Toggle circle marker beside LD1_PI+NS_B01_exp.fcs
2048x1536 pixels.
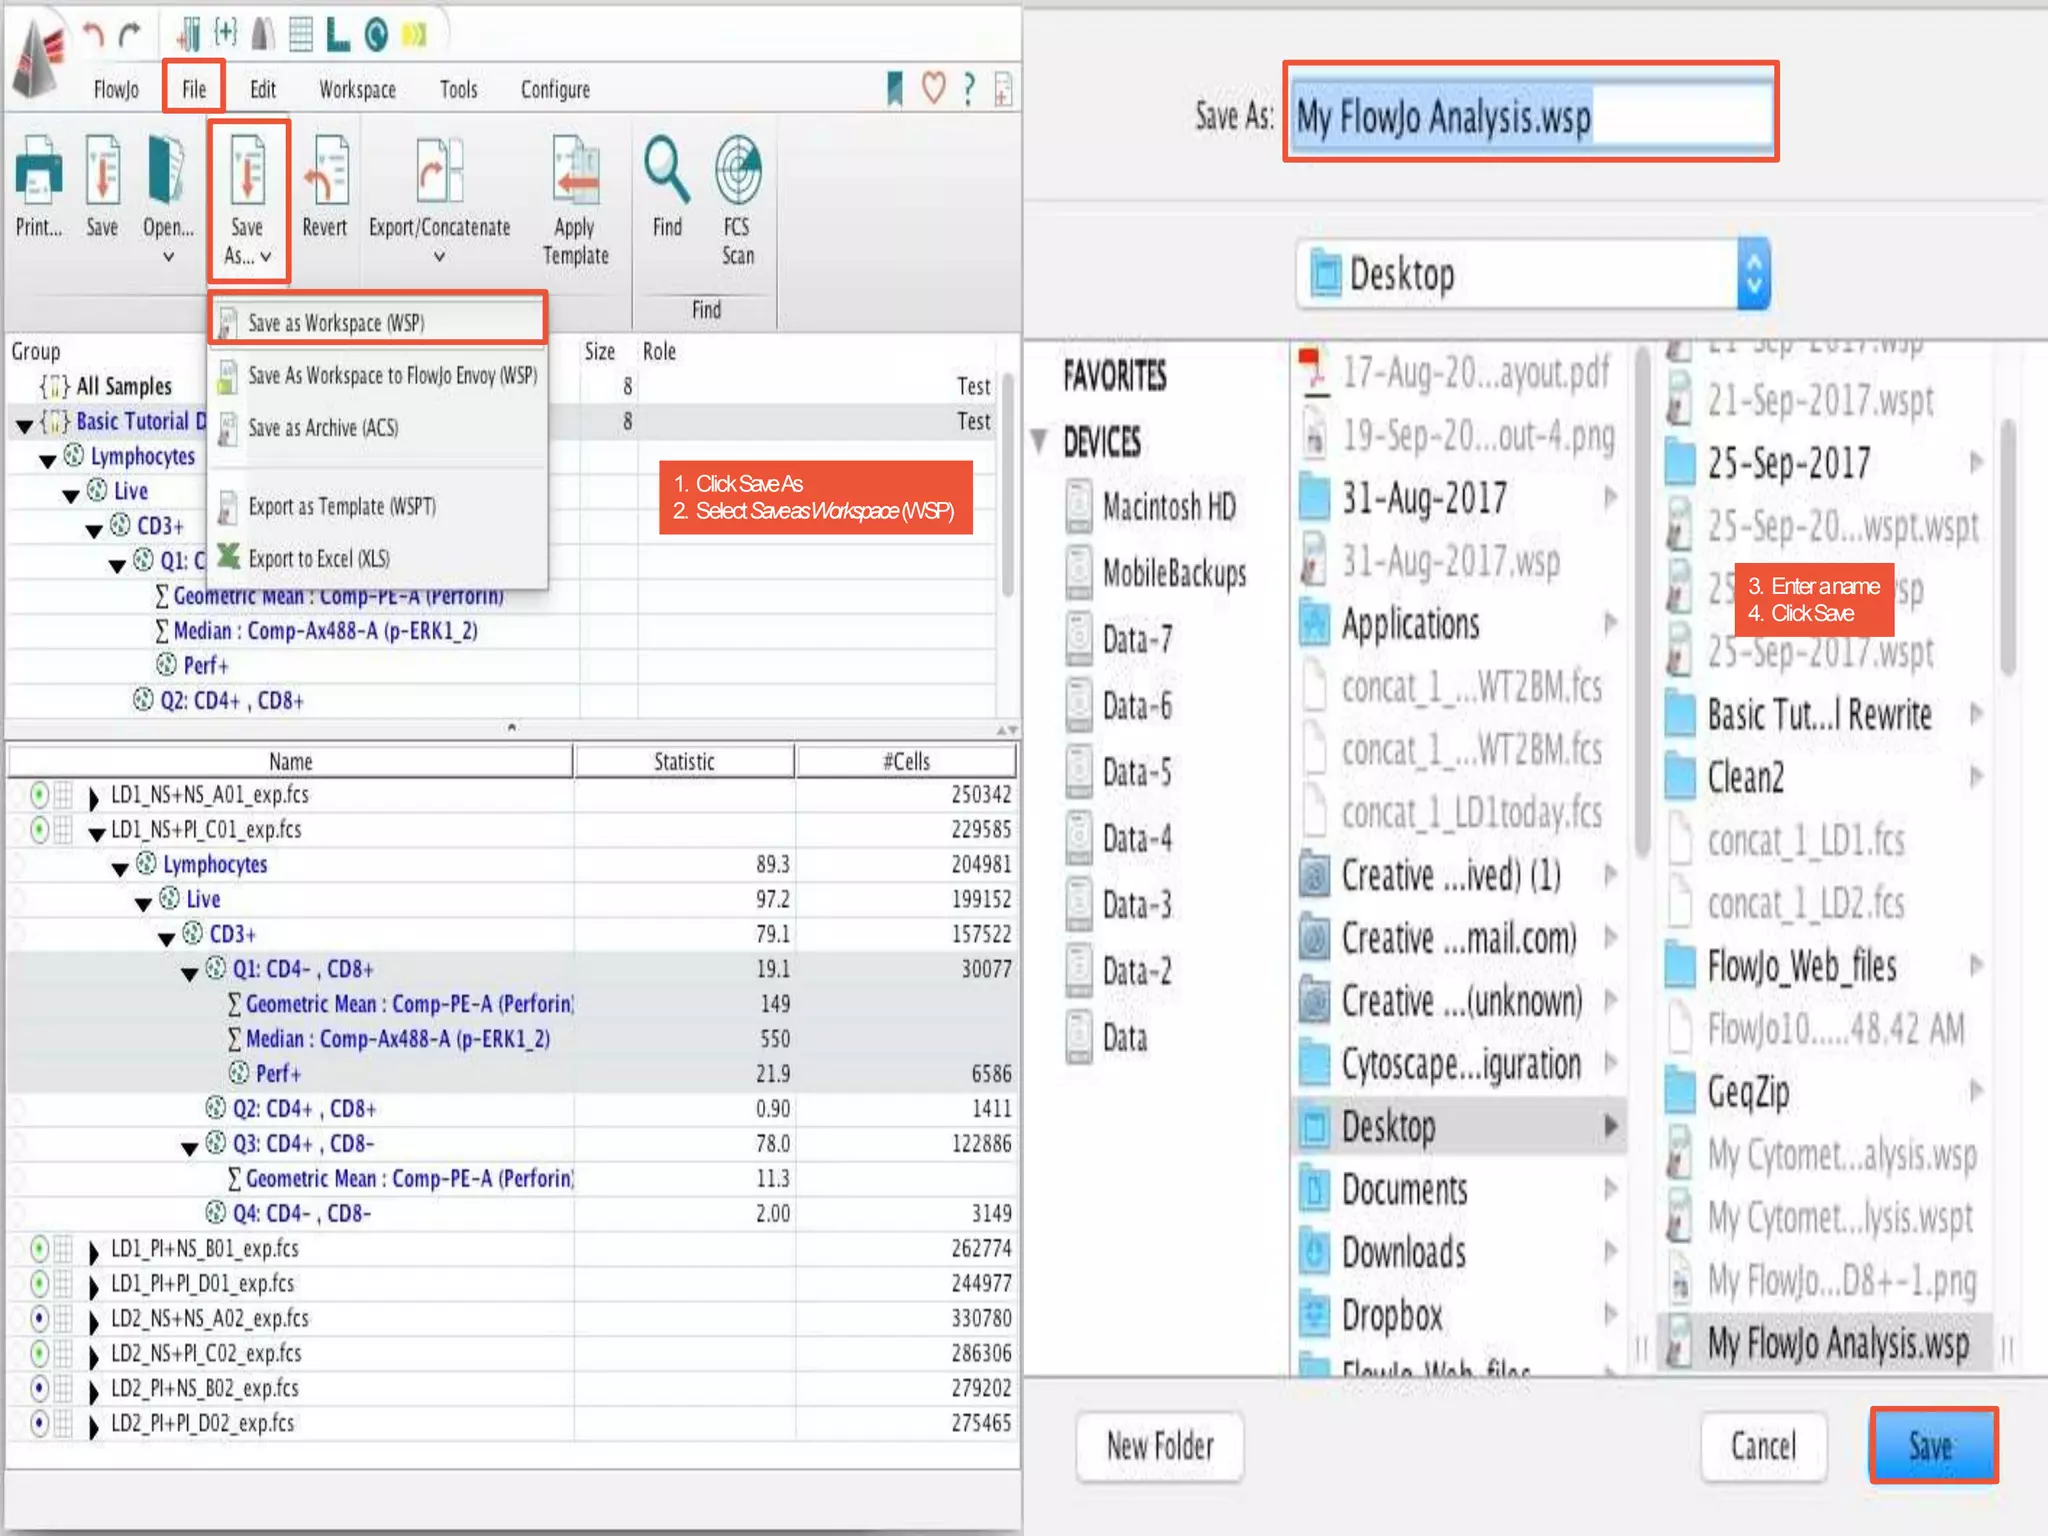39,1248
